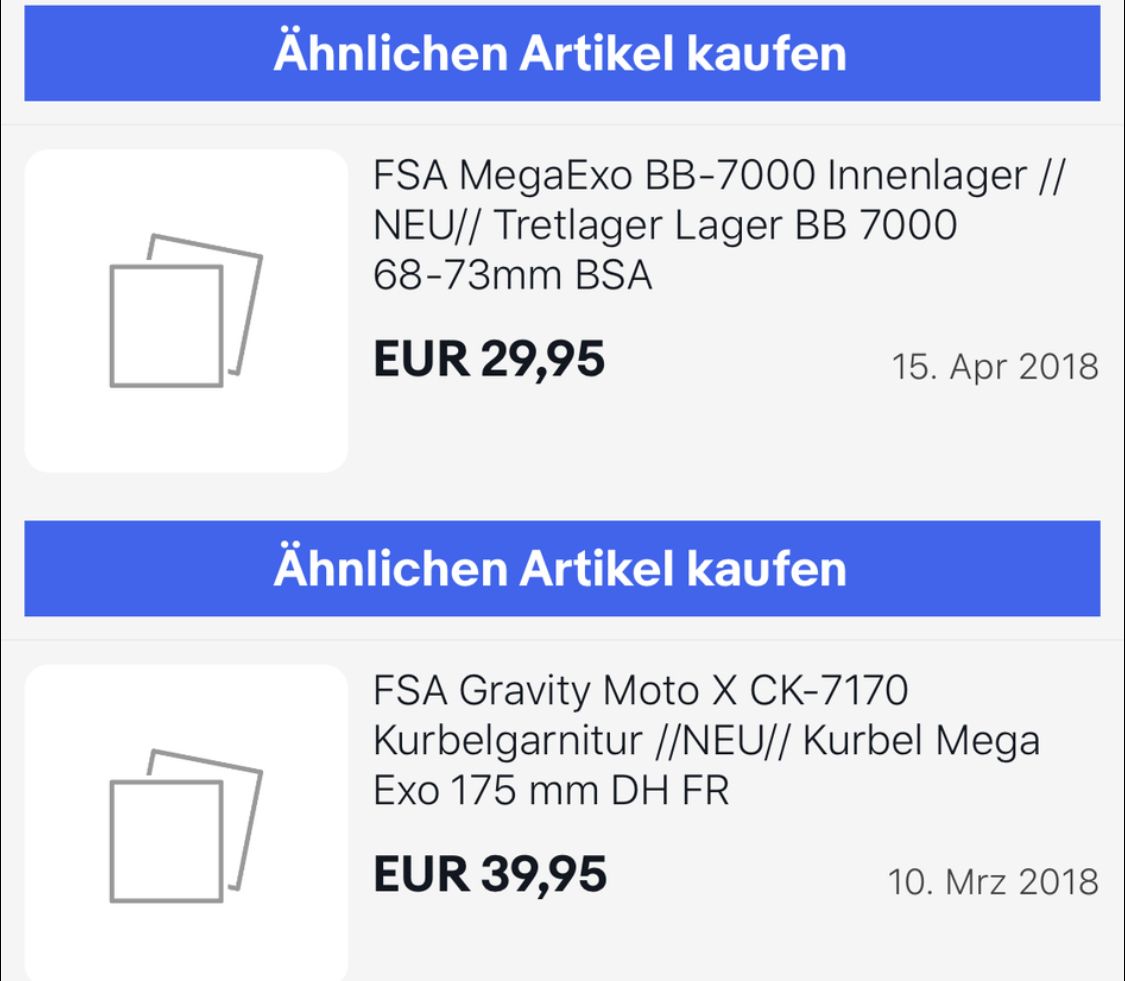This screenshot has width=1125, height=981.
Task: Click the placeholder image icon for FSA MegaExo
Action: coord(185,310)
